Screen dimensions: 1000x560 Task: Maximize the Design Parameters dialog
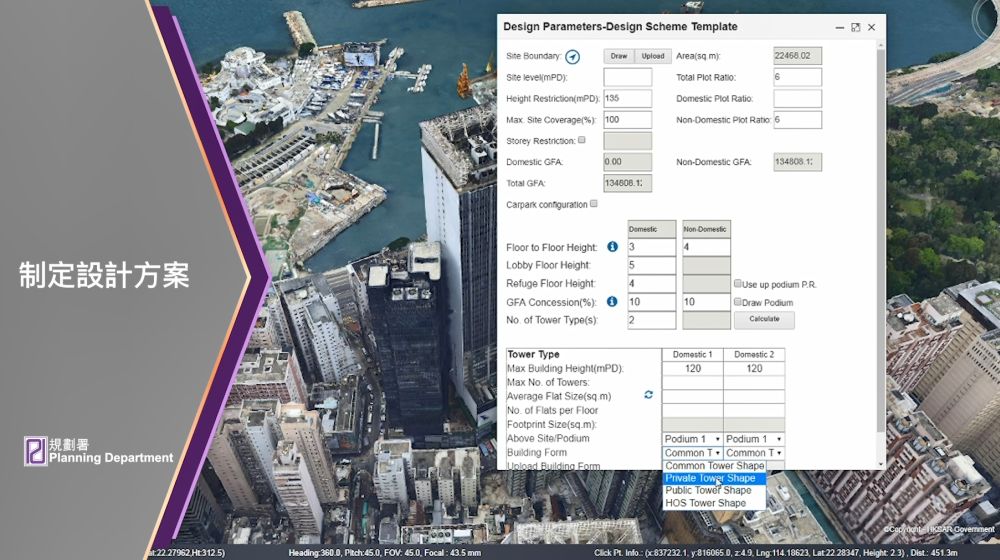[856, 27]
